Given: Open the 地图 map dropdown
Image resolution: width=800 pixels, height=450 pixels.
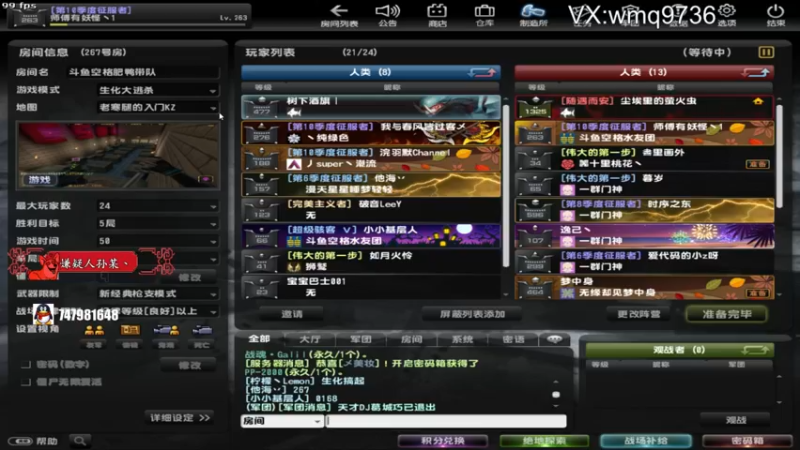Looking at the screenshot, I should (158, 108).
